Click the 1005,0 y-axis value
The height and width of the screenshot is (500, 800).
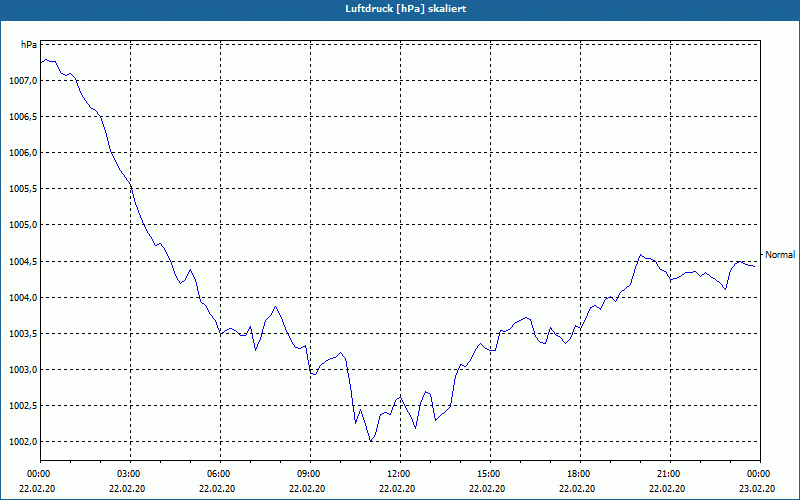(23, 225)
